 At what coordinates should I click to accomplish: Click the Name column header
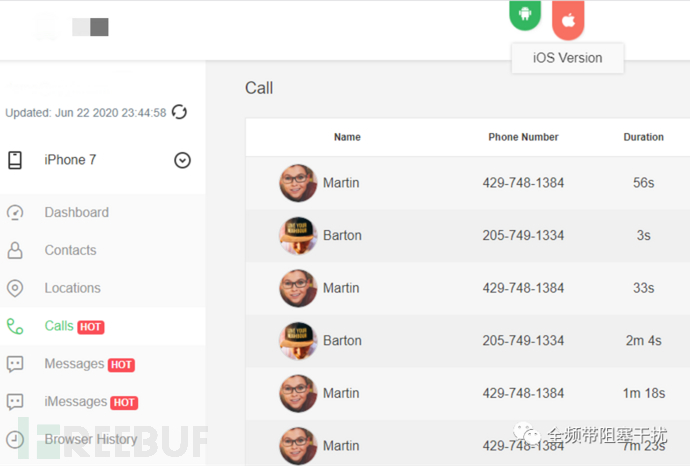(347, 137)
